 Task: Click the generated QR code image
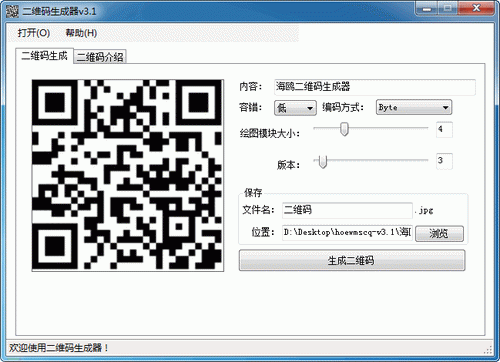[x=128, y=175]
